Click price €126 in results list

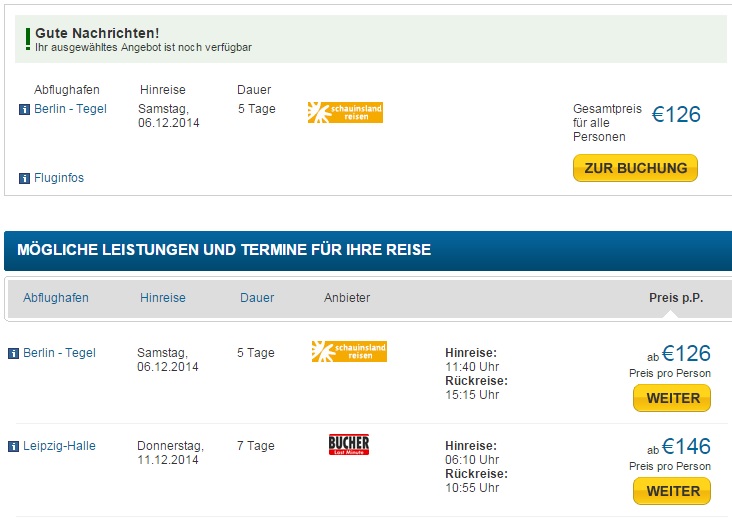coord(686,353)
